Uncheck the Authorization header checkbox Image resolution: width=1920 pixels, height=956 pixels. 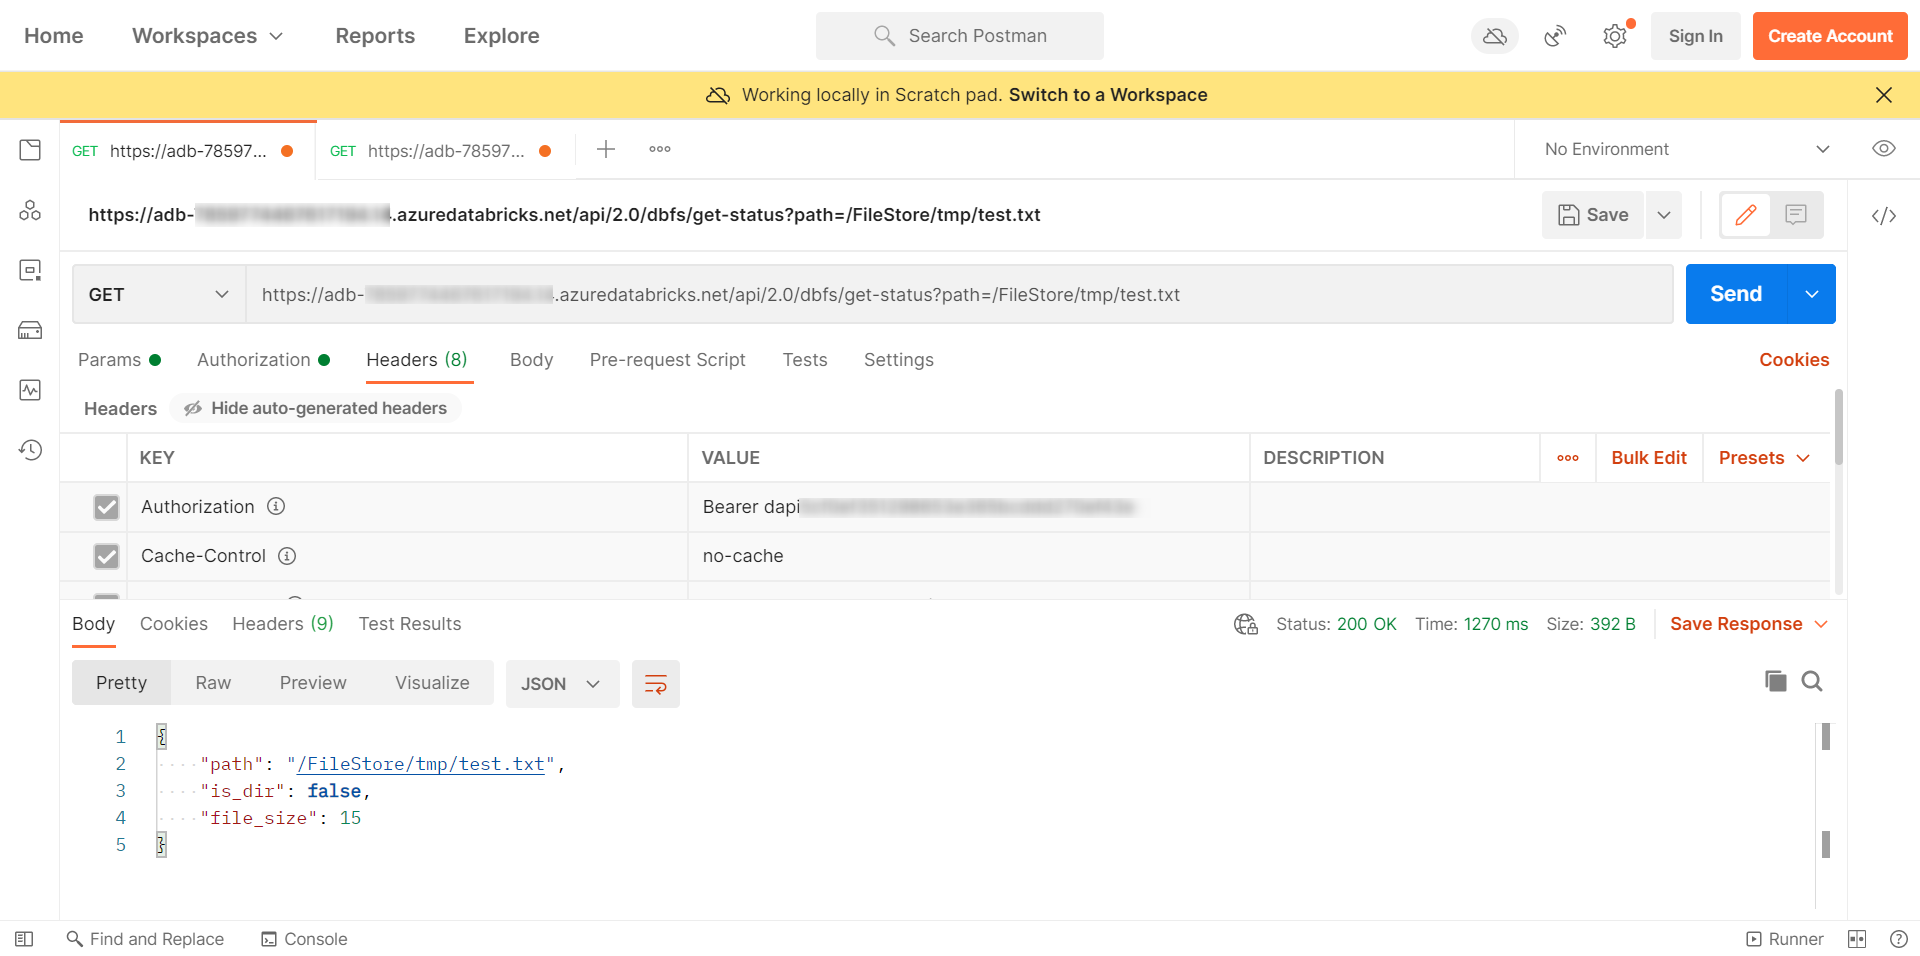(x=107, y=507)
